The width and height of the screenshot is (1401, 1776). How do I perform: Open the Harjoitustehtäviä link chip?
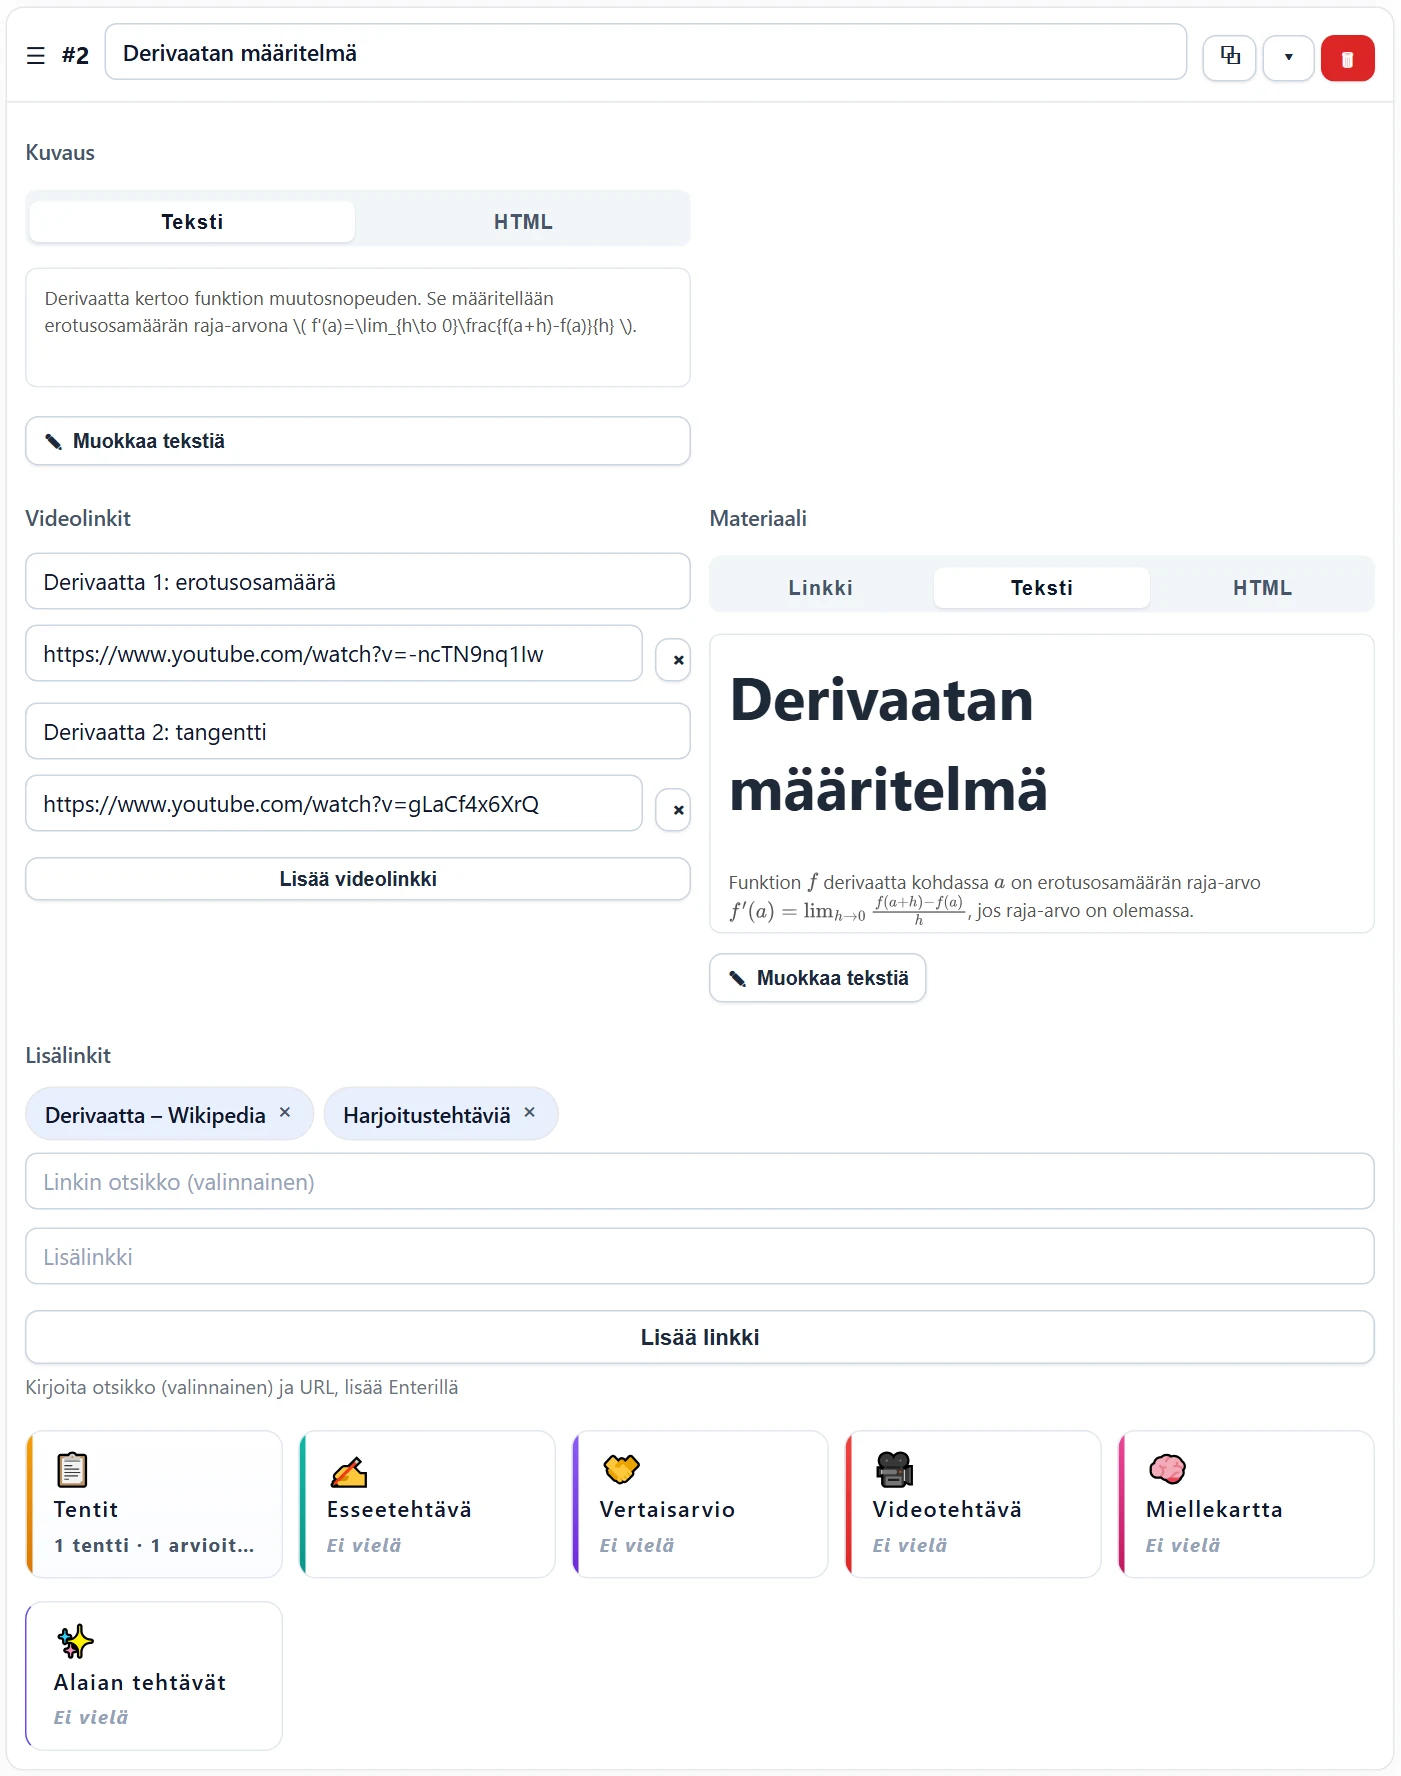pyautogui.click(x=426, y=1115)
